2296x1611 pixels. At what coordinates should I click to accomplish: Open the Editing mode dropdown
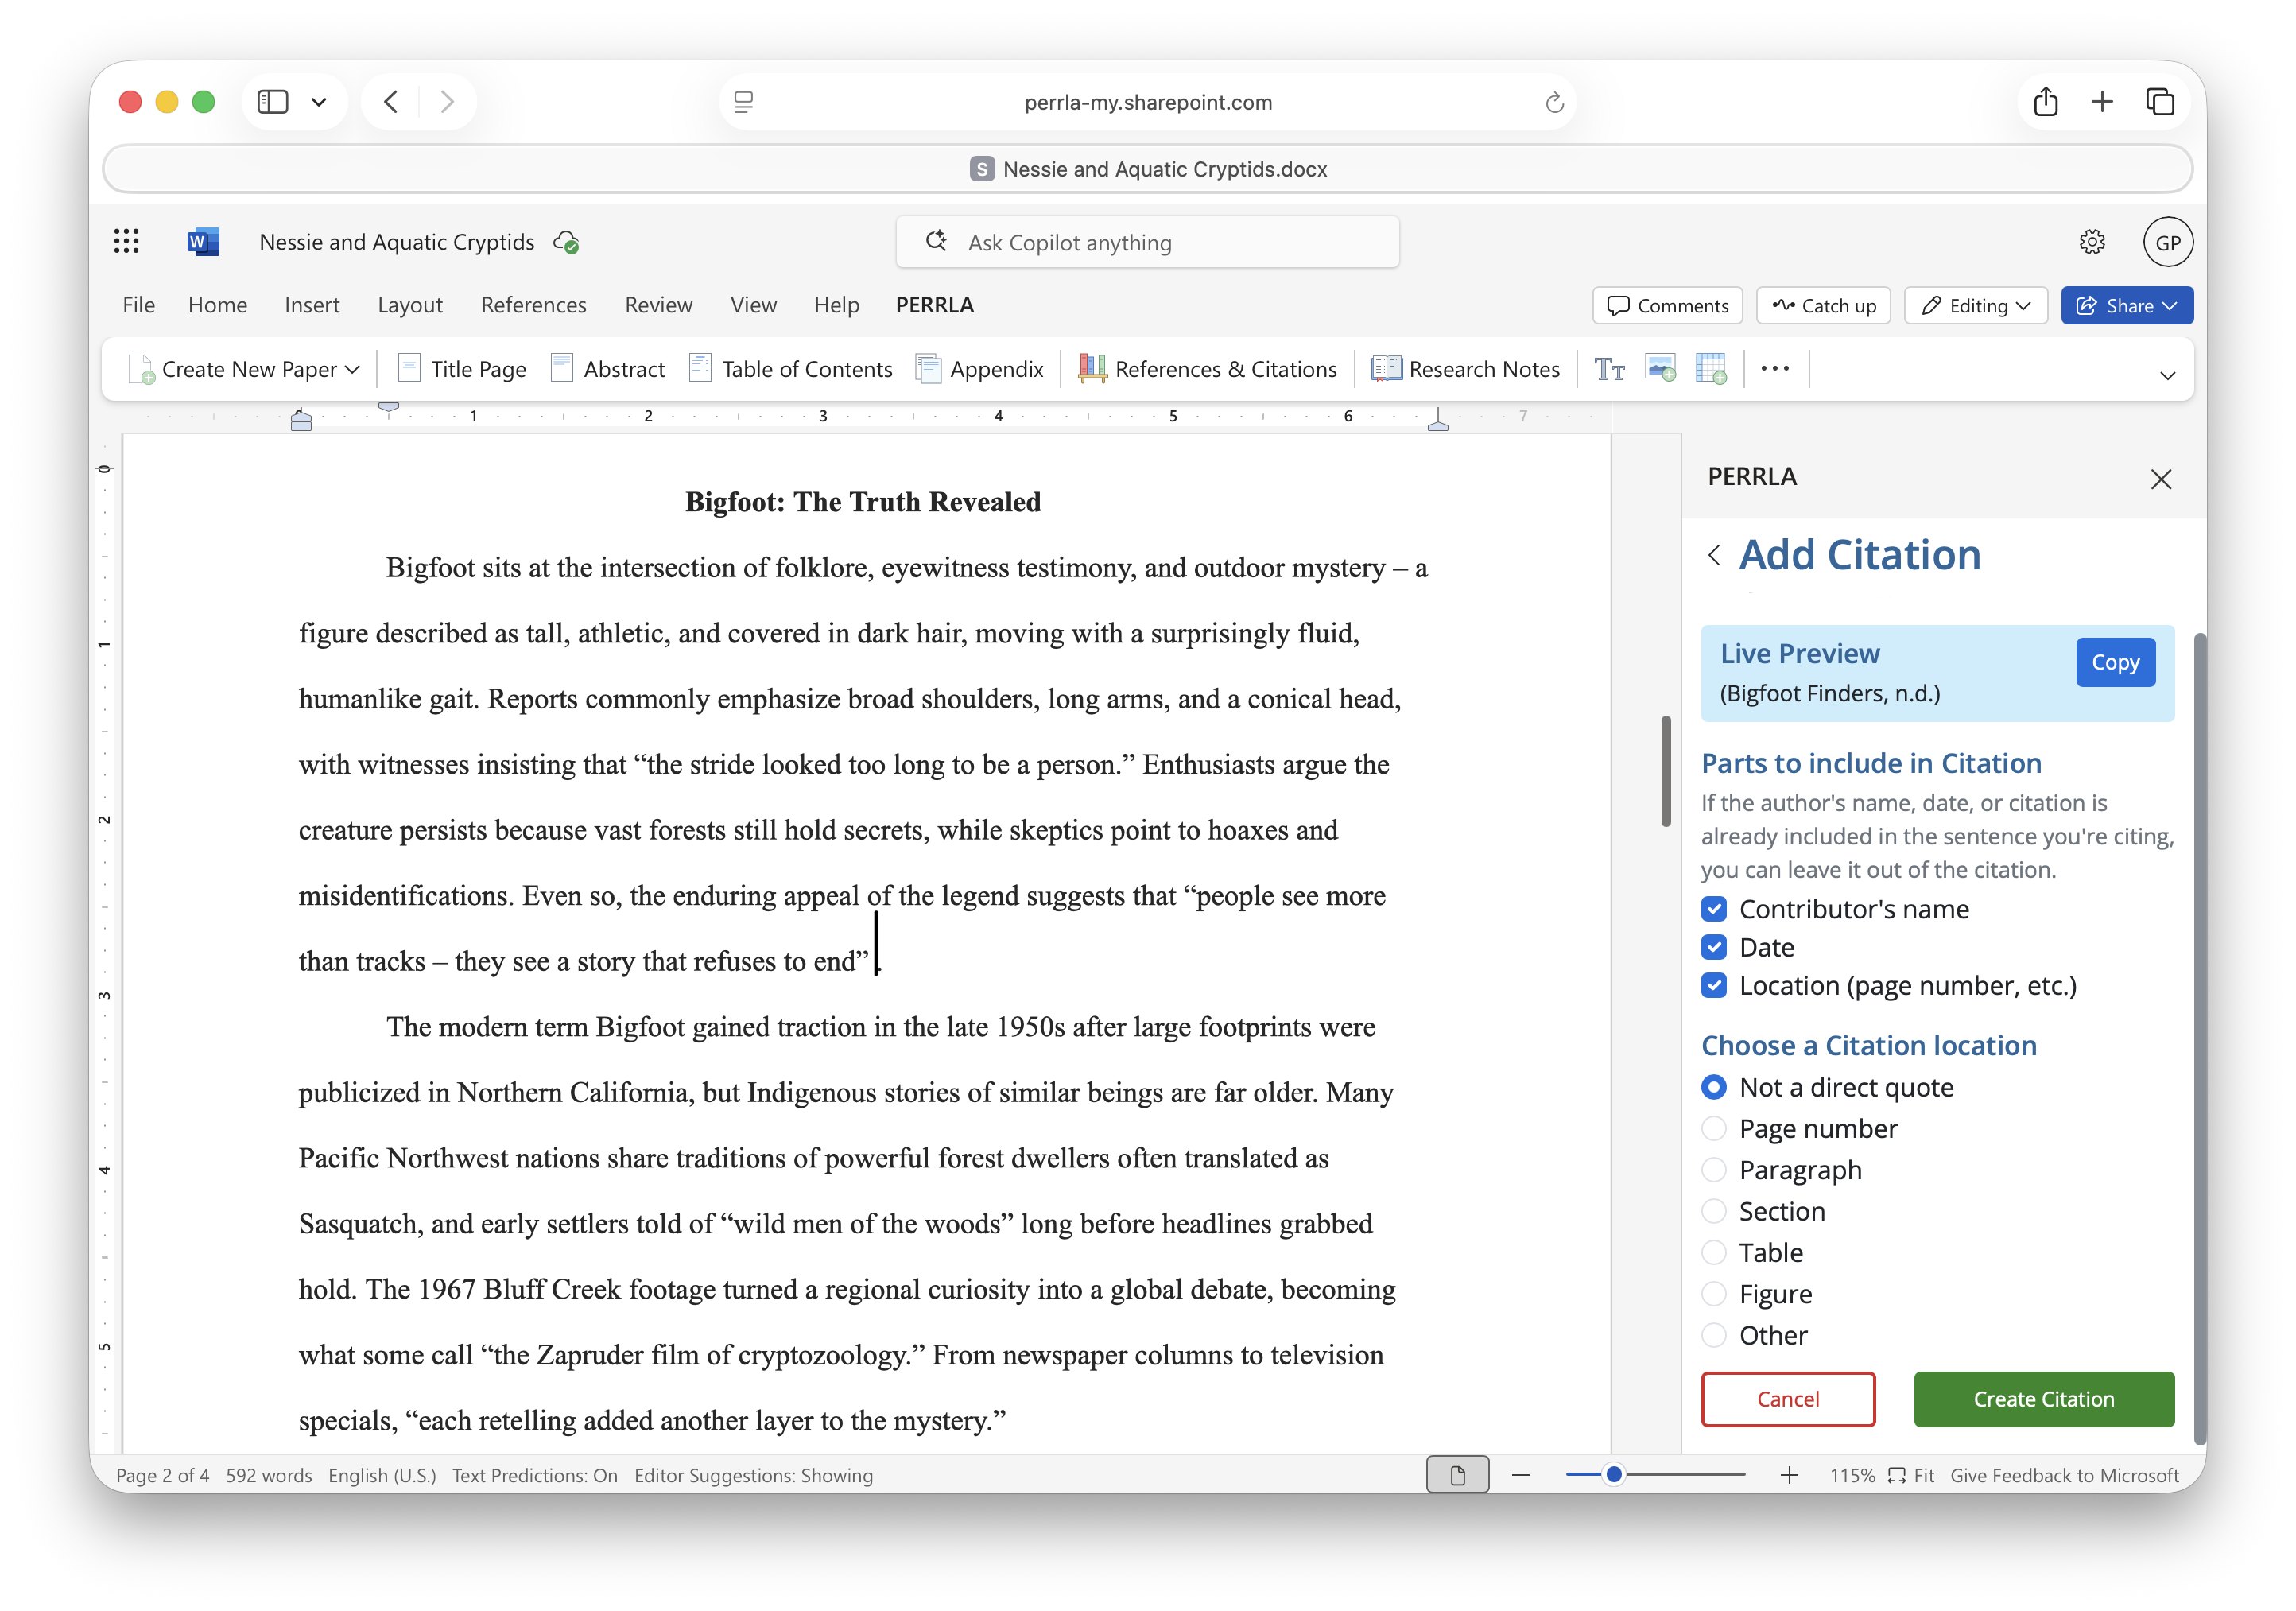coord(1975,305)
